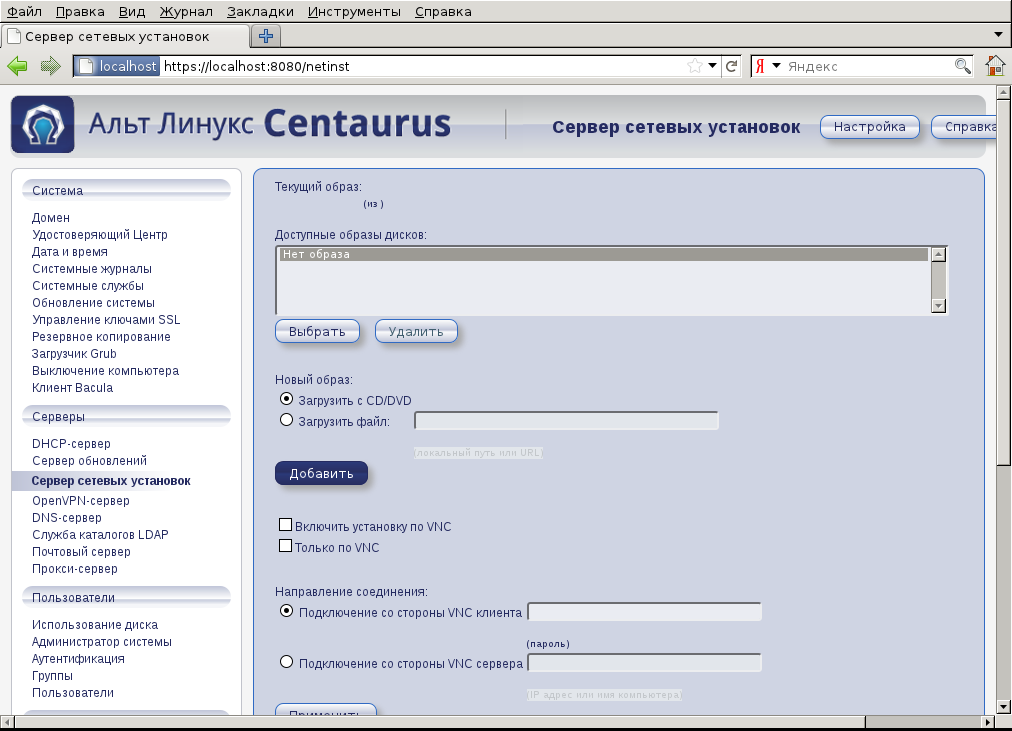
Task: Enable 'Включить установку по VNC' checkbox
Action: 285,525
